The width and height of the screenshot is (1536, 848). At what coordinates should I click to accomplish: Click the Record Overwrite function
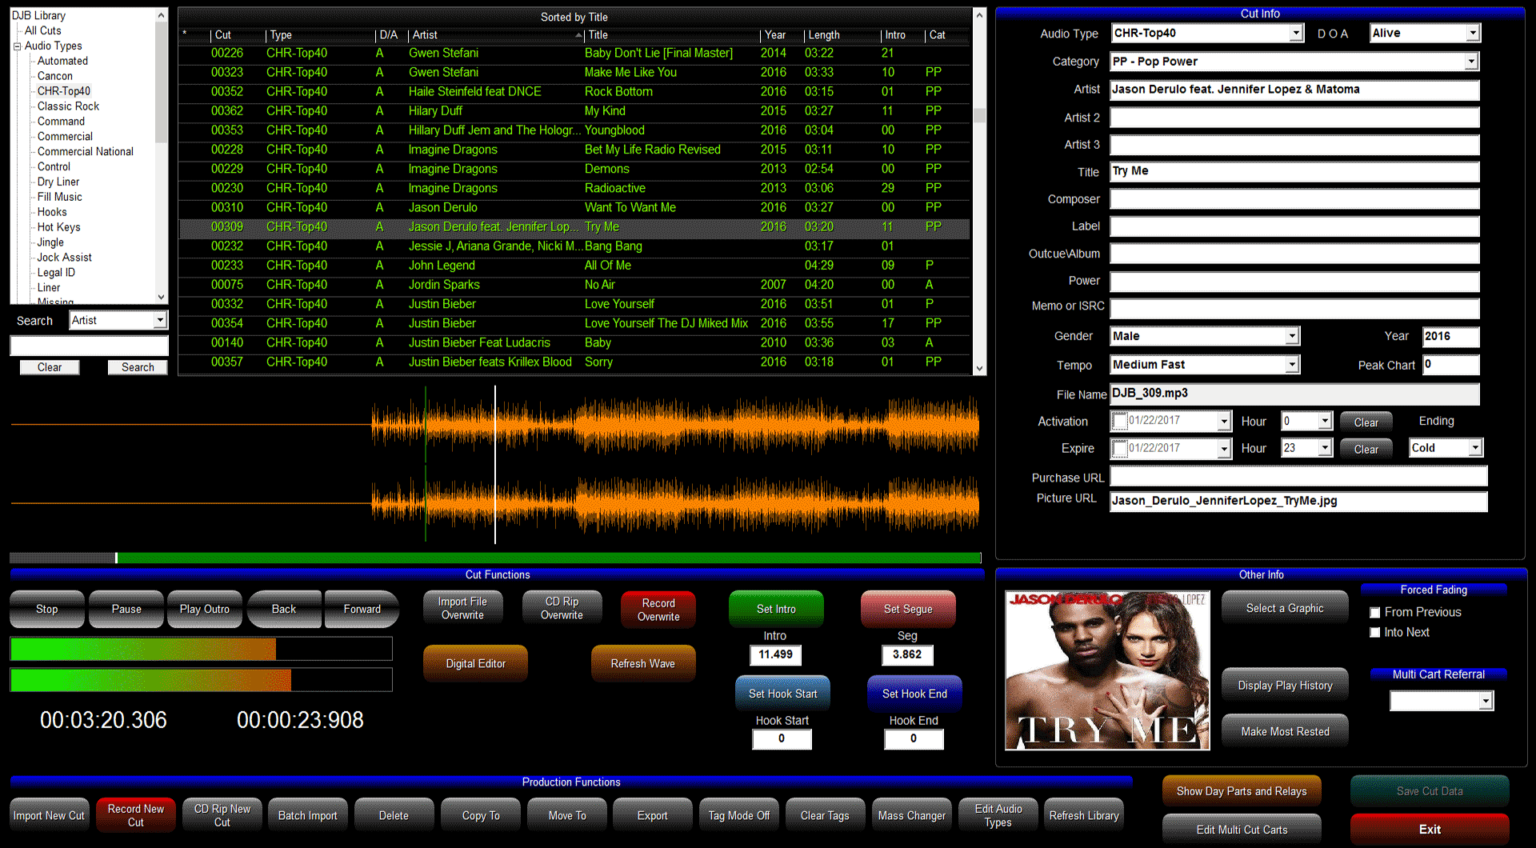click(657, 608)
